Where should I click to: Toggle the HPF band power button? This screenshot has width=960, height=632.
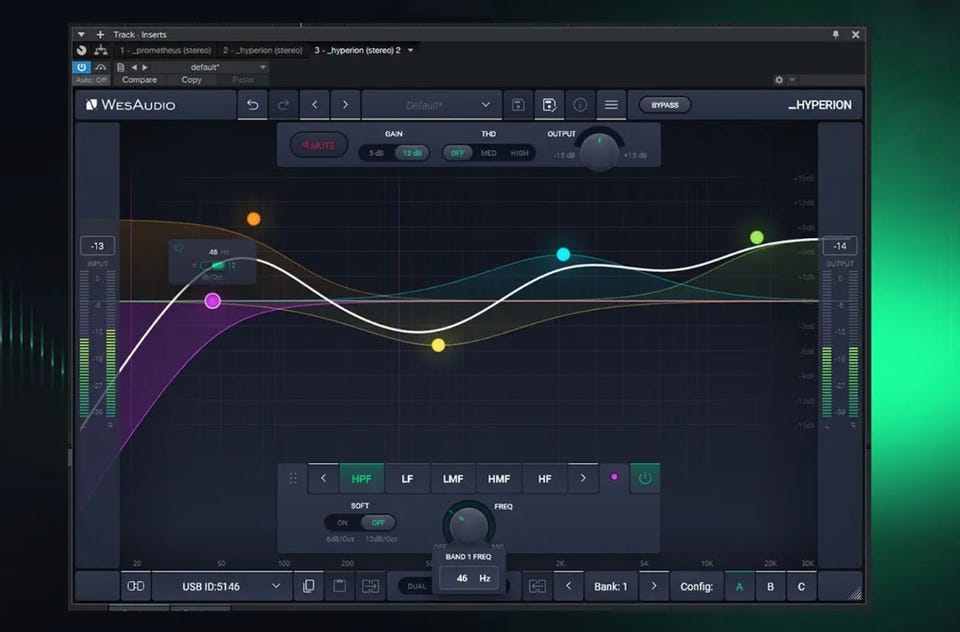[x=645, y=478]
